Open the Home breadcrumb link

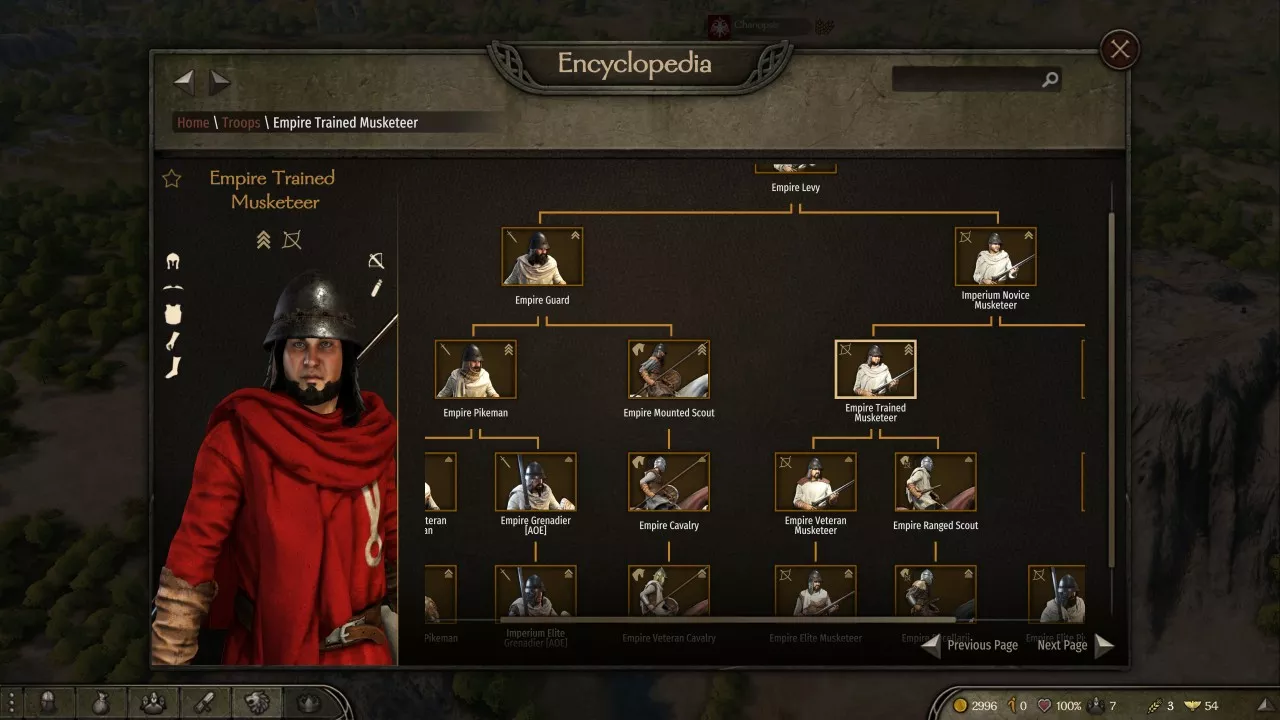pyautogui.click(x=193, y=123)
